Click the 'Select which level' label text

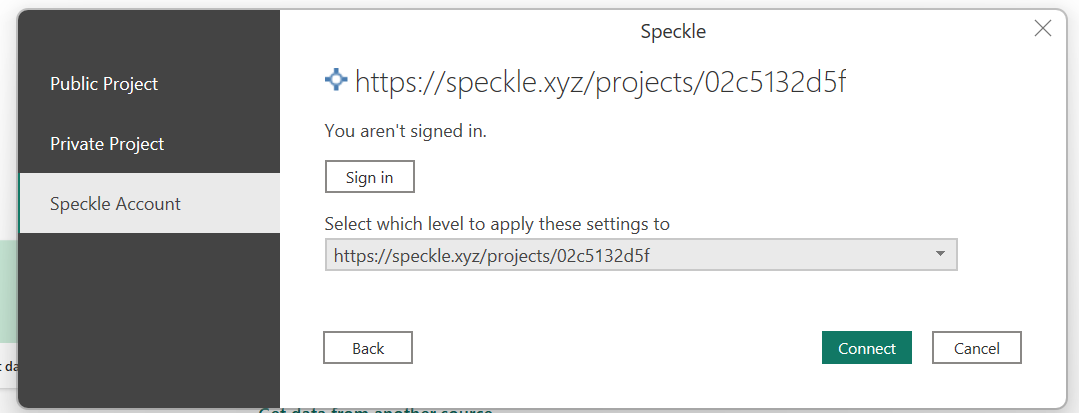pos(497,224)
